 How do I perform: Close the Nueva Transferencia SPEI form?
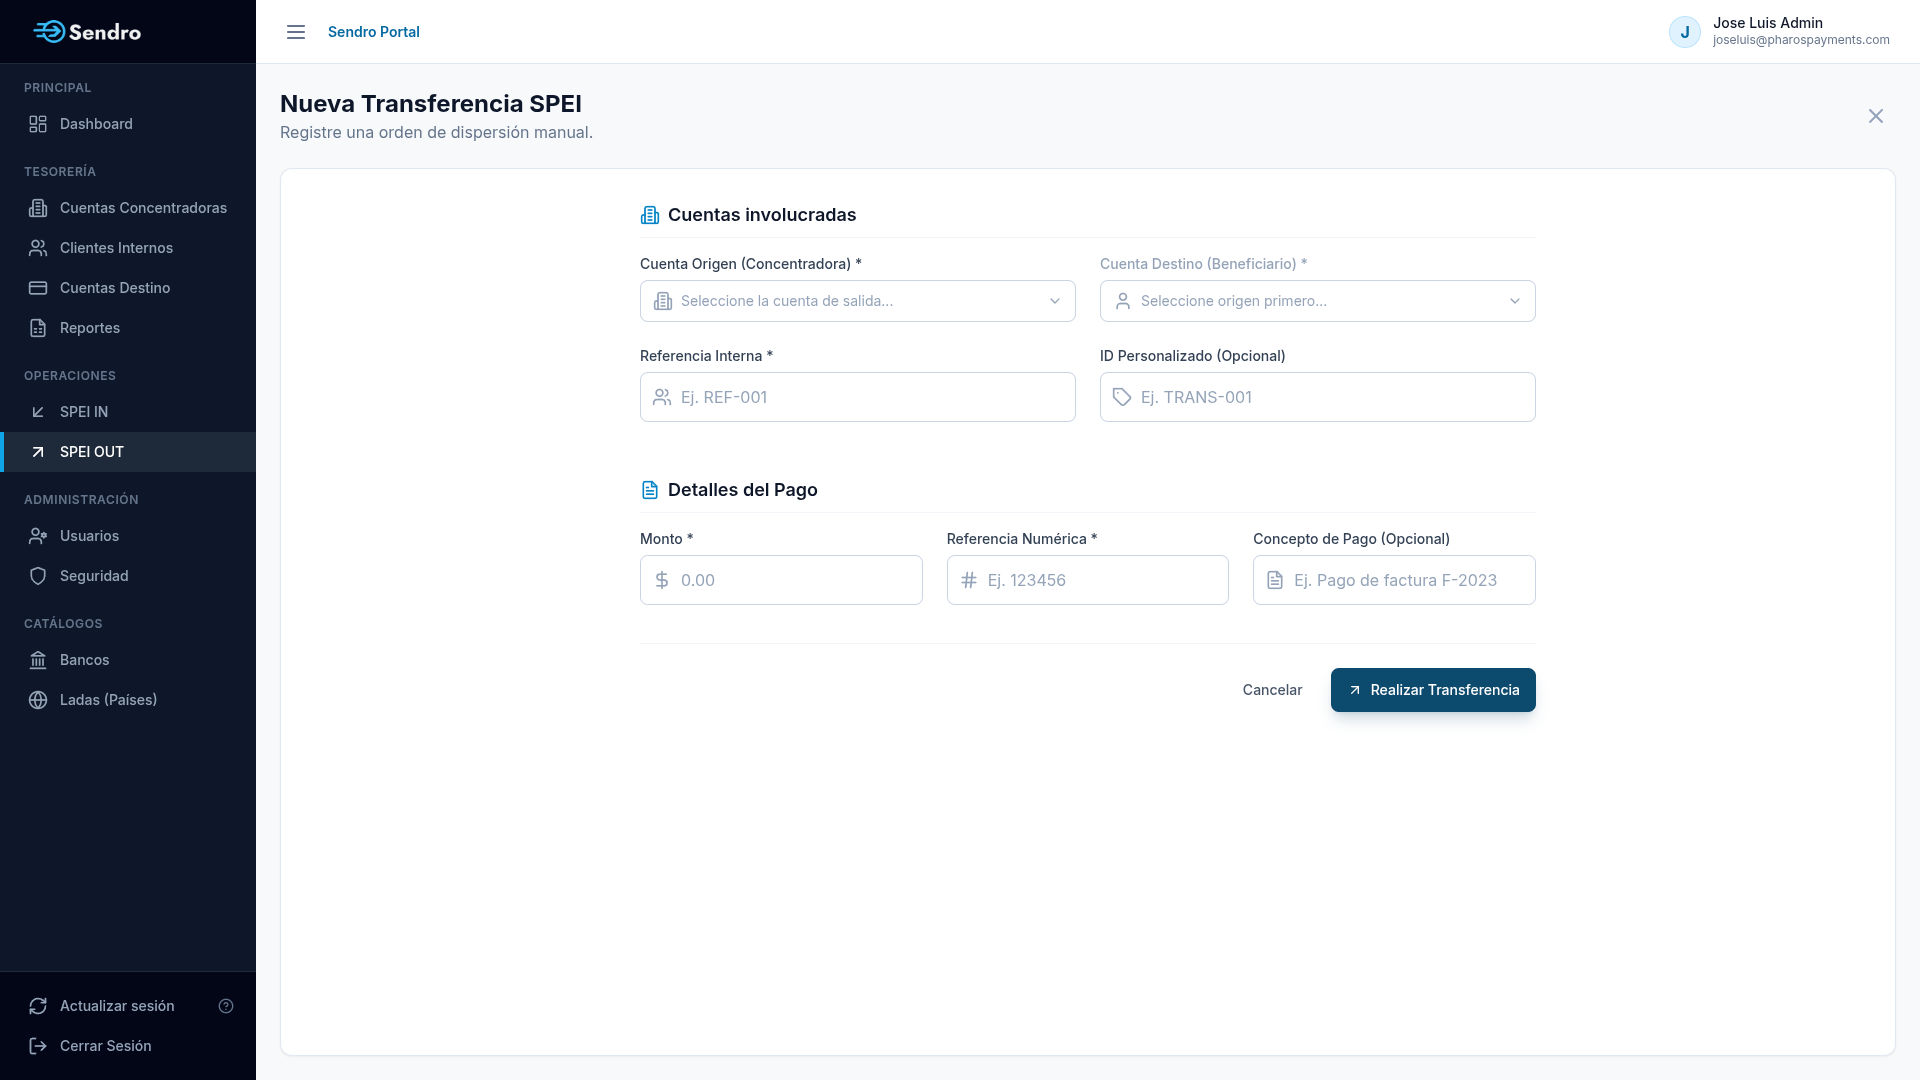click(1876, 116)
